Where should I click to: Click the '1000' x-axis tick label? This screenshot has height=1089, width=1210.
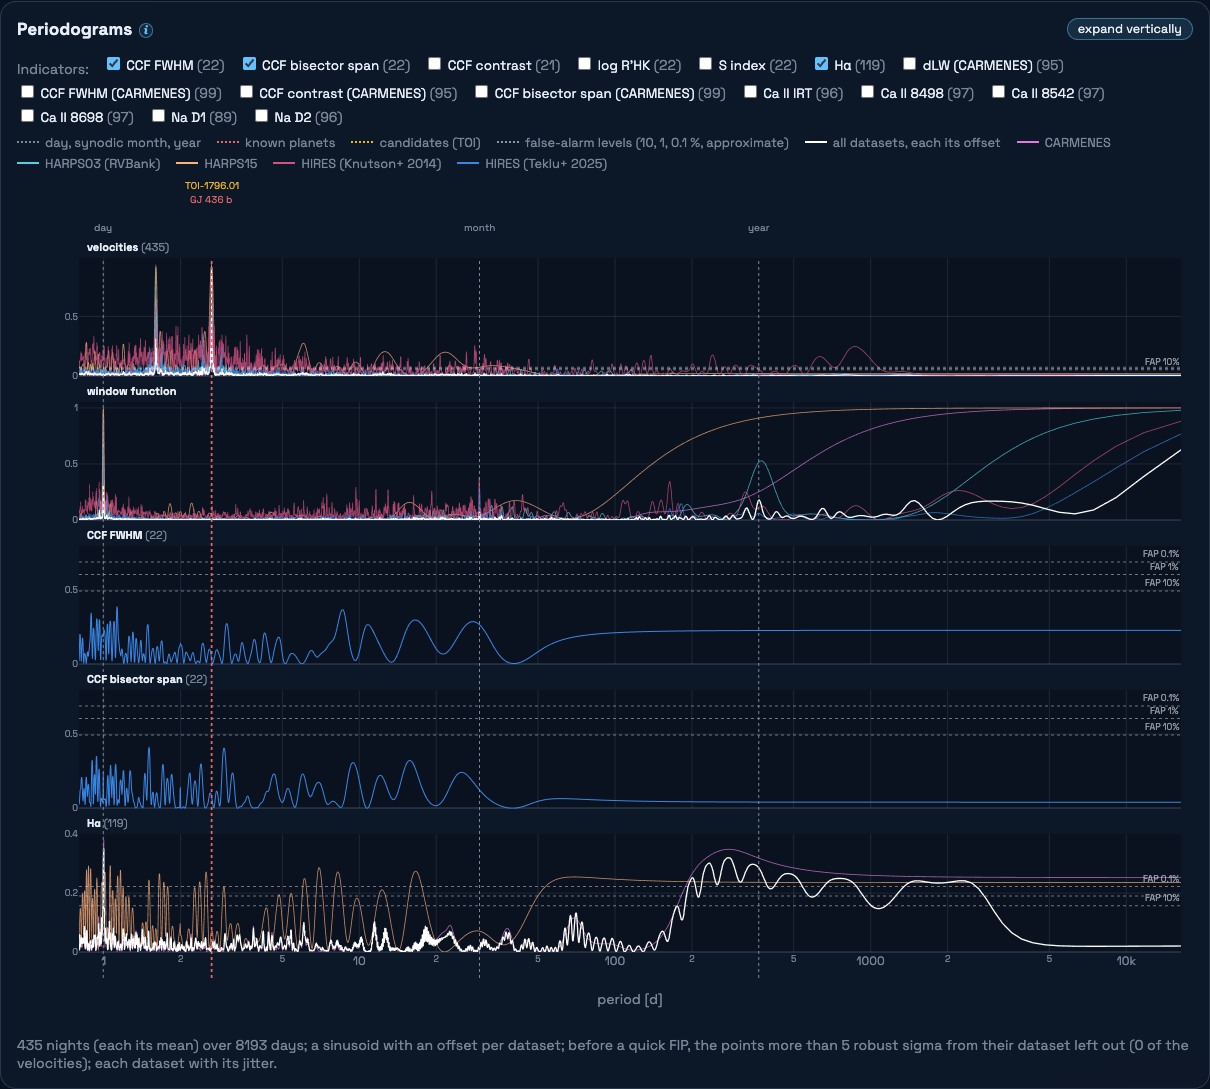point(870,961)
